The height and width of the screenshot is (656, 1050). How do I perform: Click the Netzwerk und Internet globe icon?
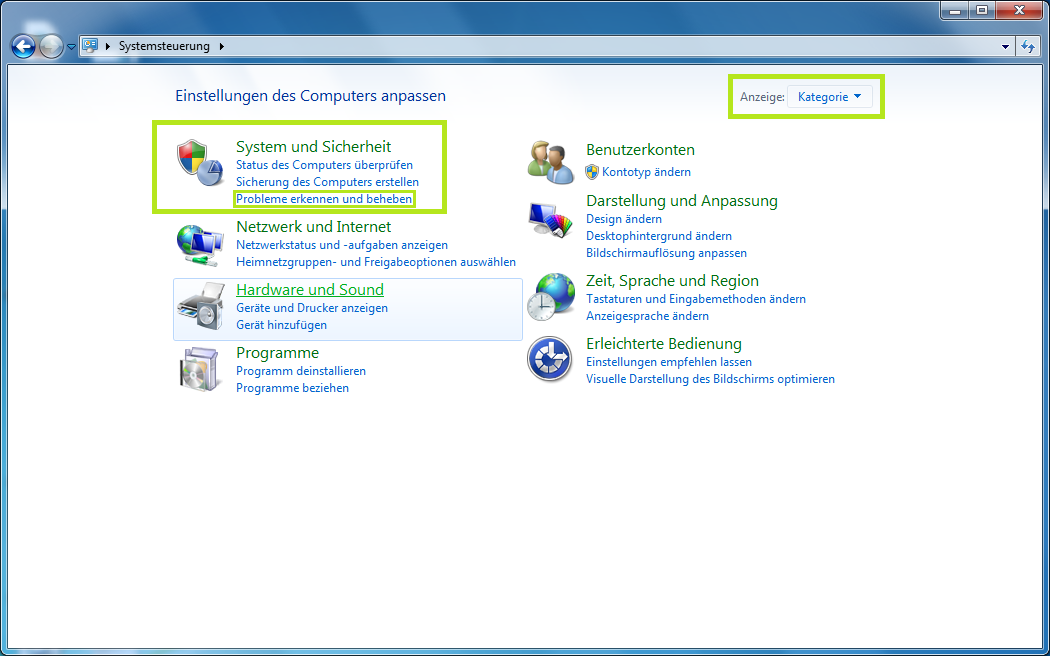pyautogui.click(x=200, y=244)
